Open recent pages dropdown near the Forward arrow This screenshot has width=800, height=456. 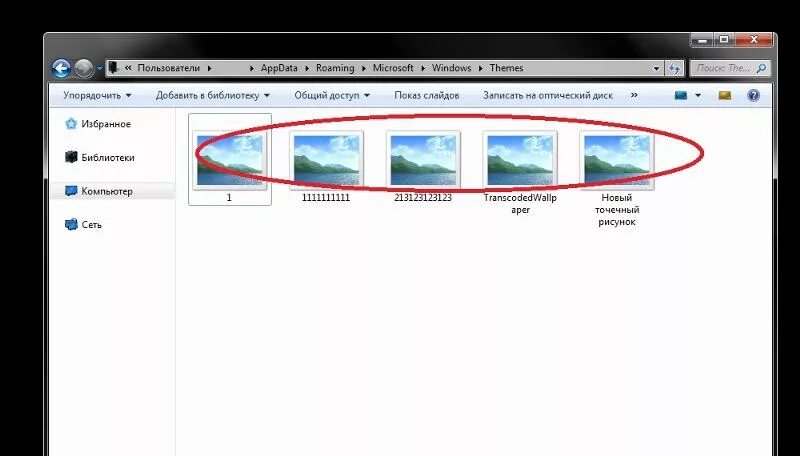click(x=99, y=68)
